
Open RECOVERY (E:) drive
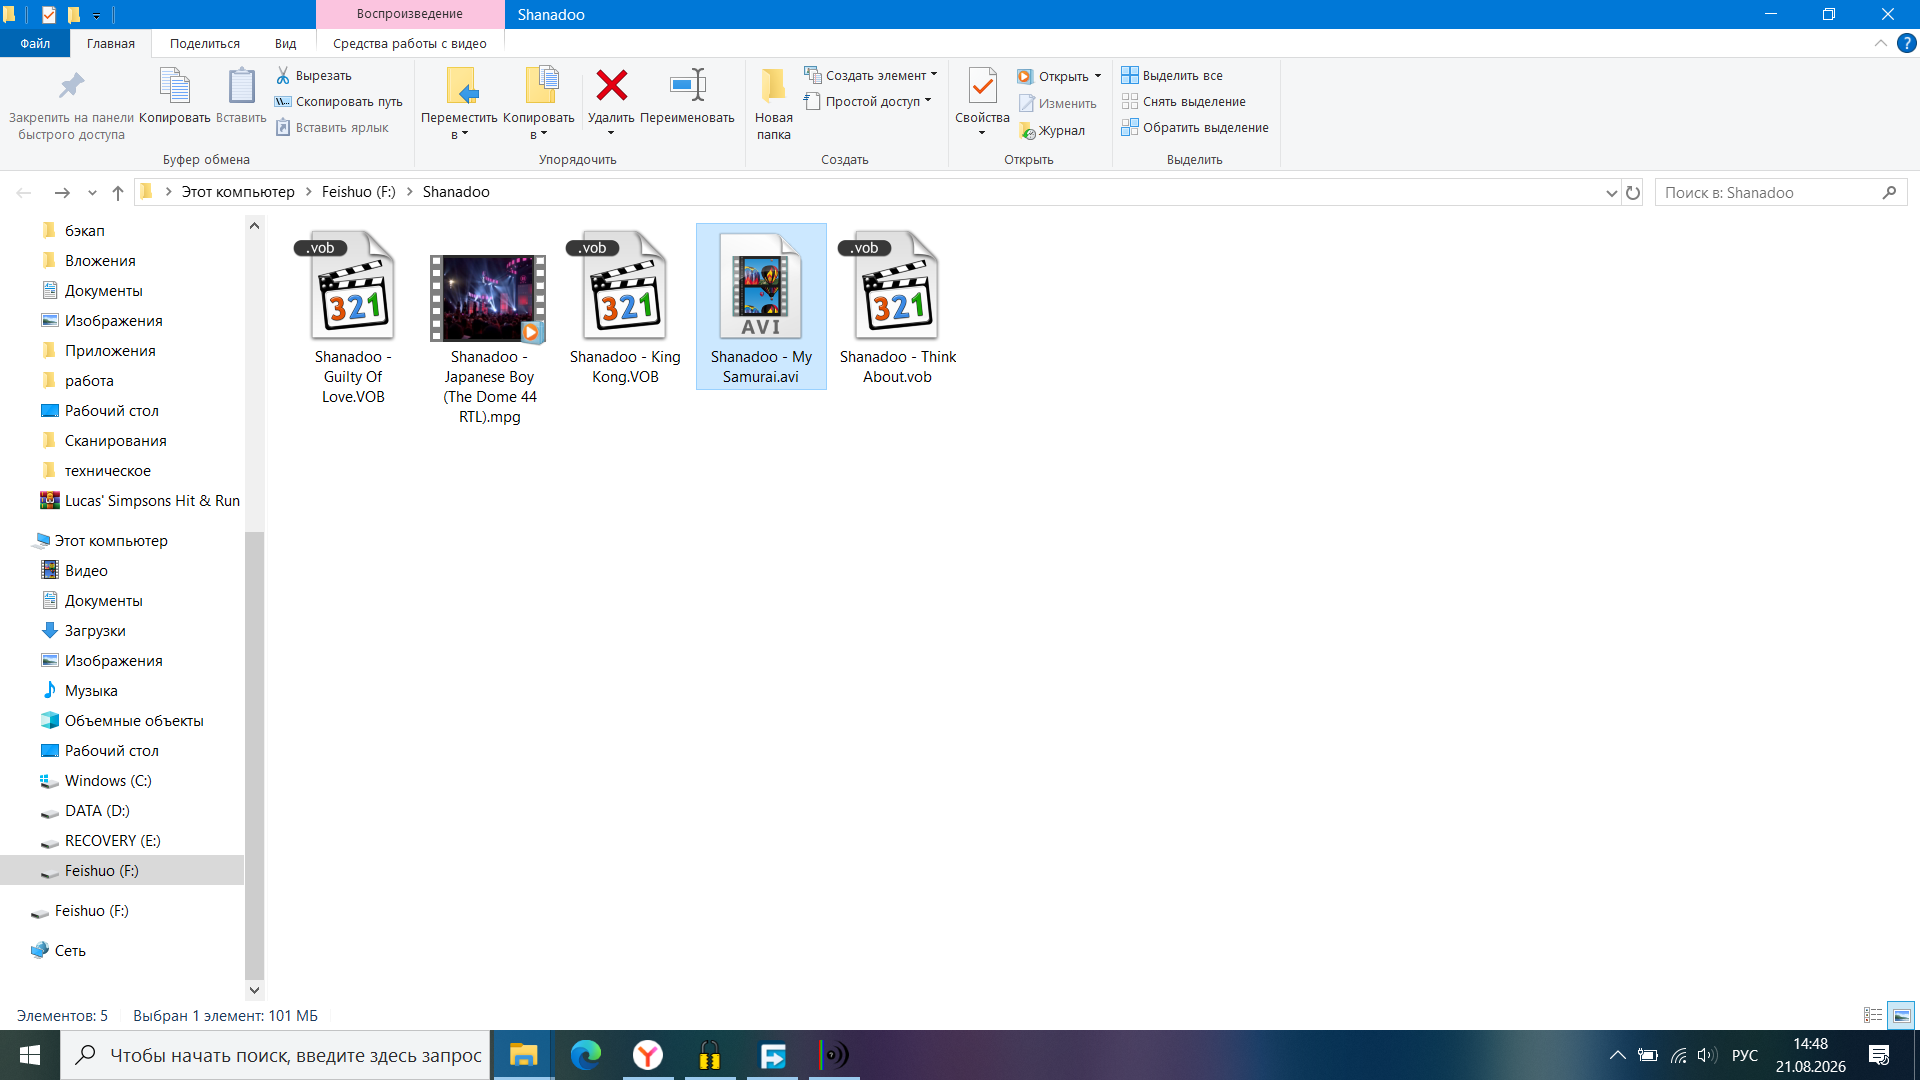click(x=112, y=840)
